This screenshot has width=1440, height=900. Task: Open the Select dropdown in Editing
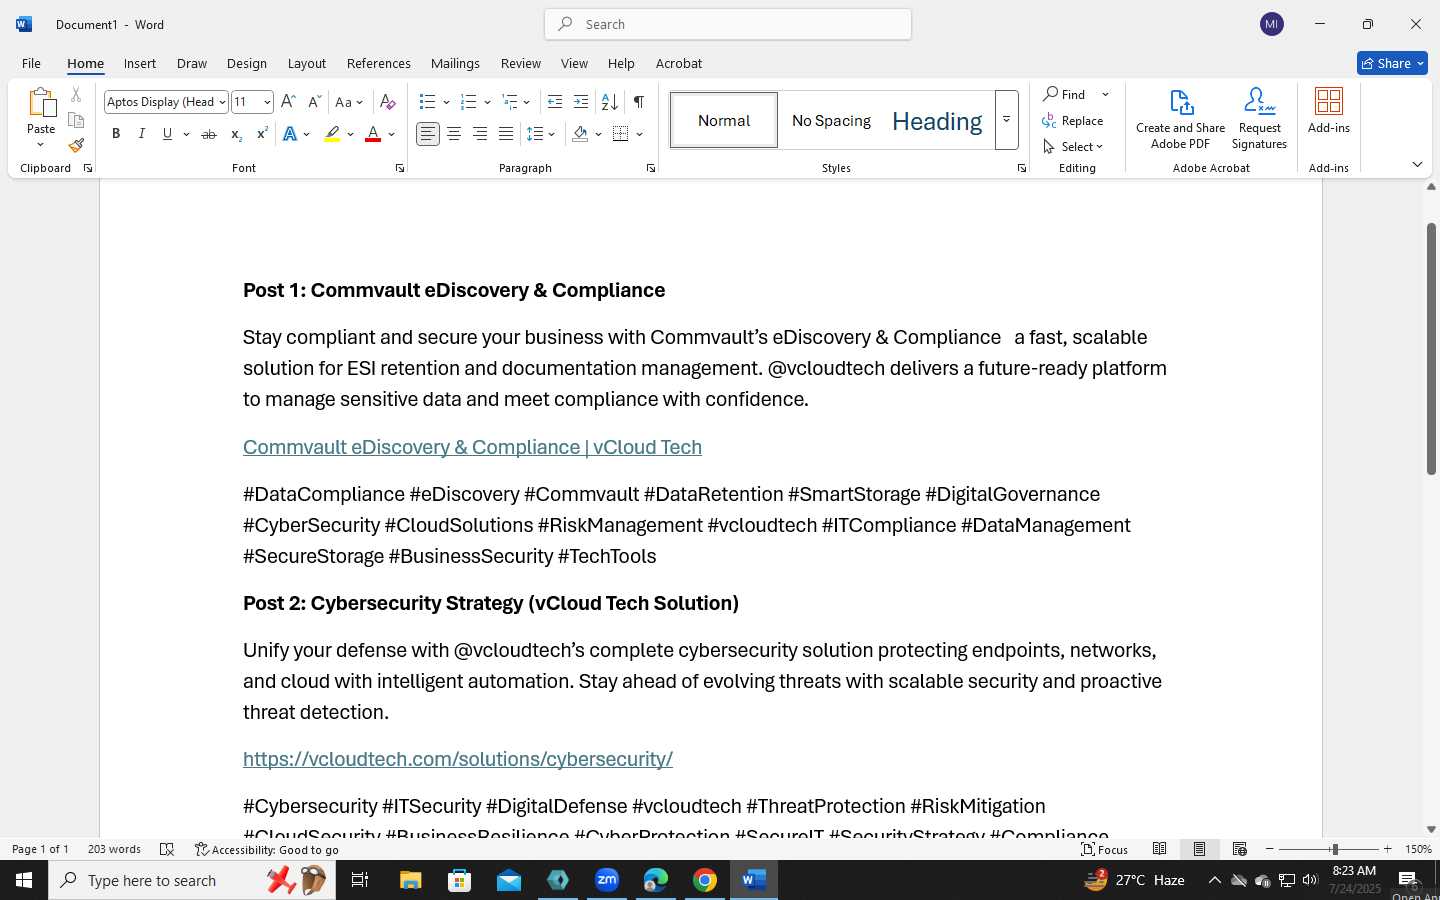tap(1073, 147)
